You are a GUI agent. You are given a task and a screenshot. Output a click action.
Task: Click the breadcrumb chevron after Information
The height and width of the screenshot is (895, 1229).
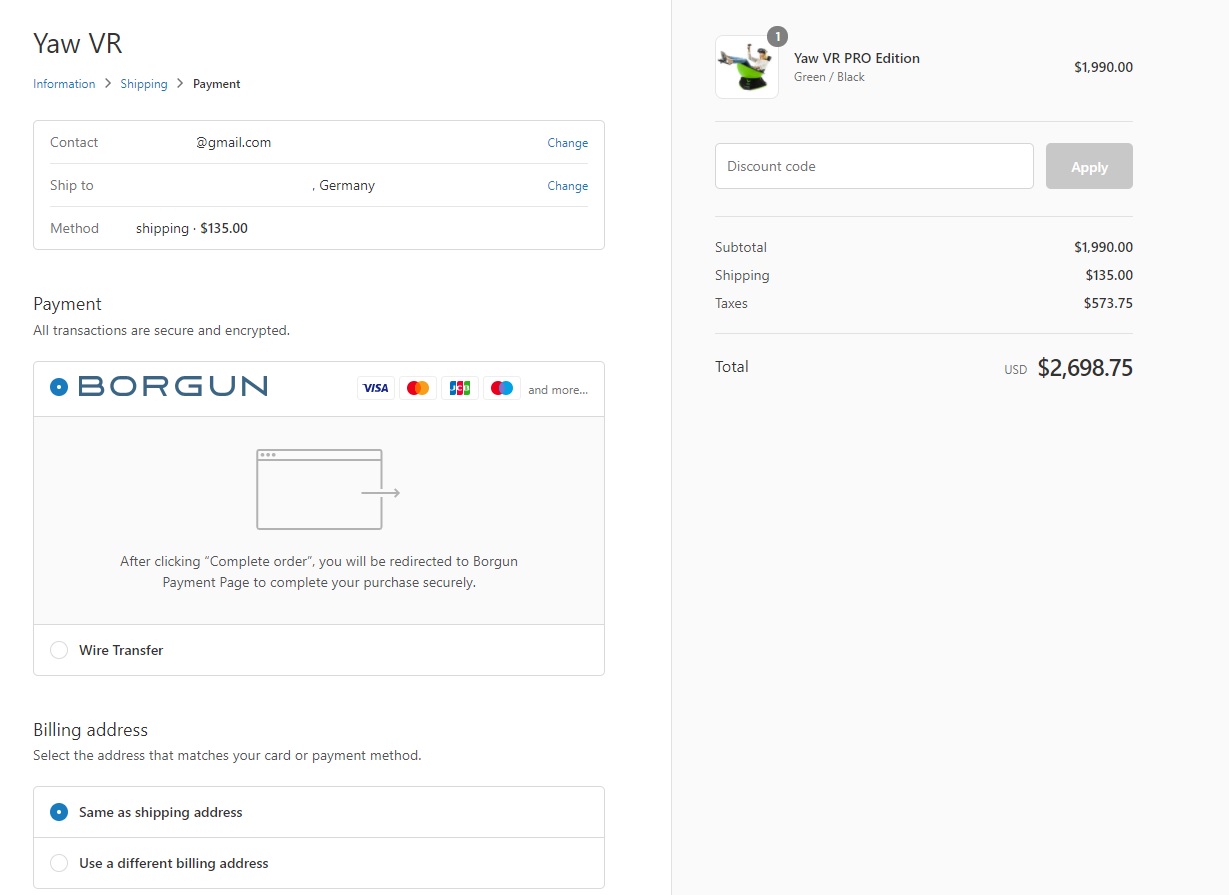108,84
